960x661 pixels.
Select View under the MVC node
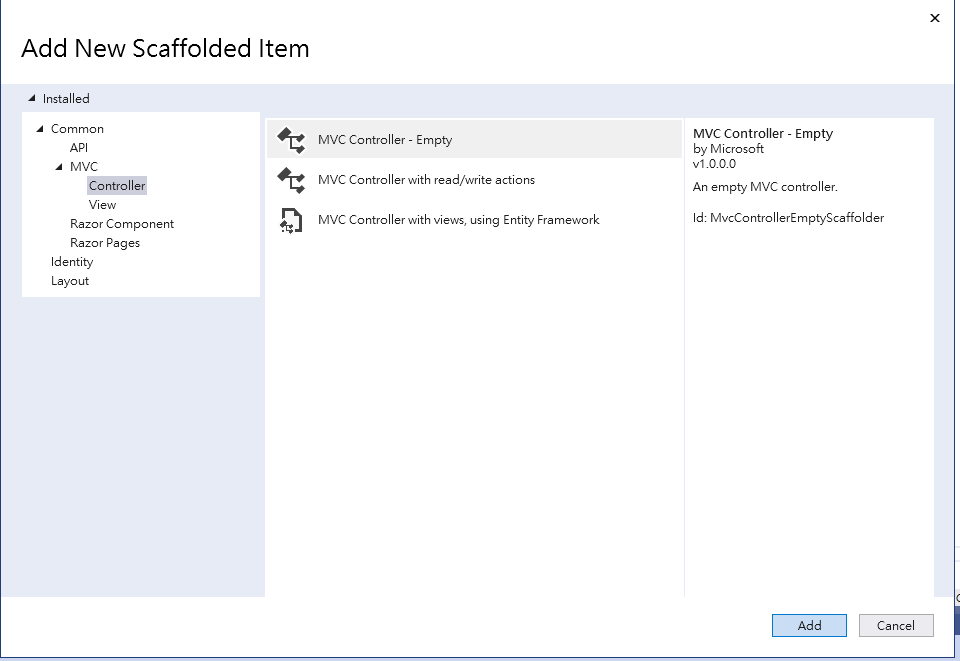pos(102,205)
